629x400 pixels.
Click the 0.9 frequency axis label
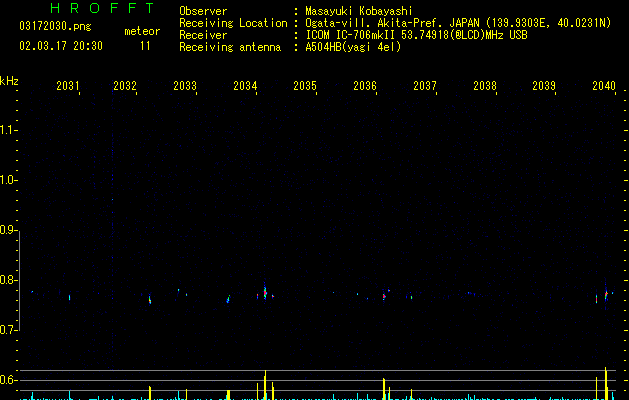pyautogui.click(x=8, y=230)
